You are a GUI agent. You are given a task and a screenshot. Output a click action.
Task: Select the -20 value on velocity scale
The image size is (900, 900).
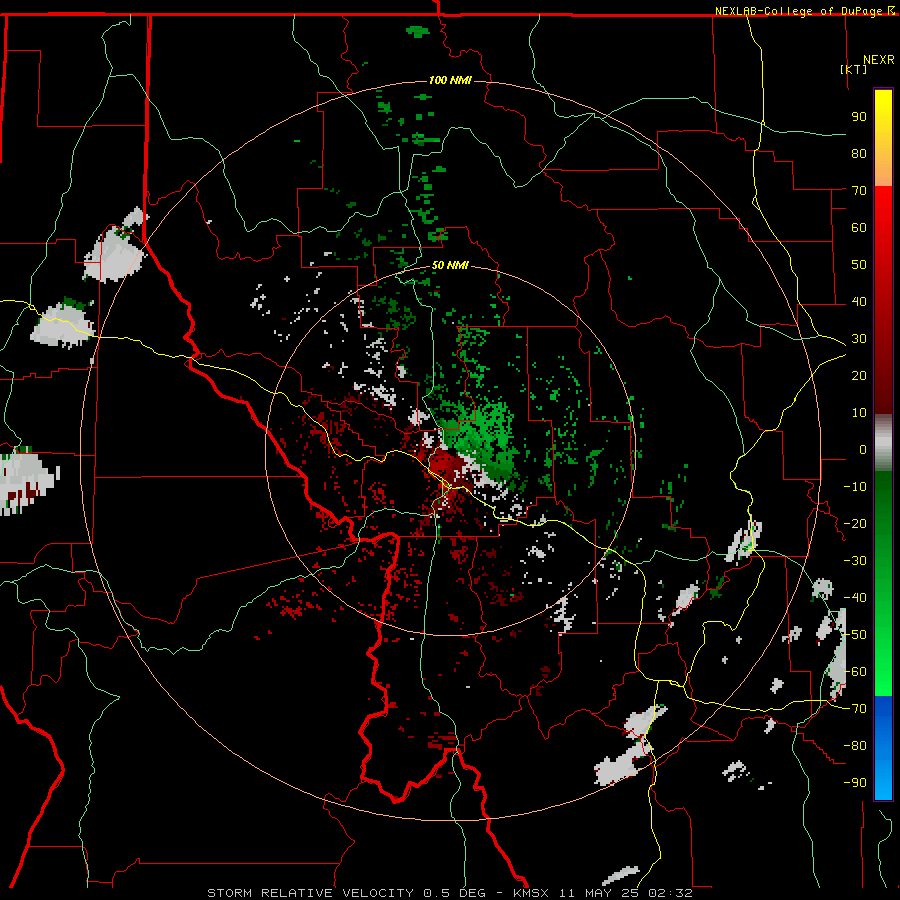point(855,524)
